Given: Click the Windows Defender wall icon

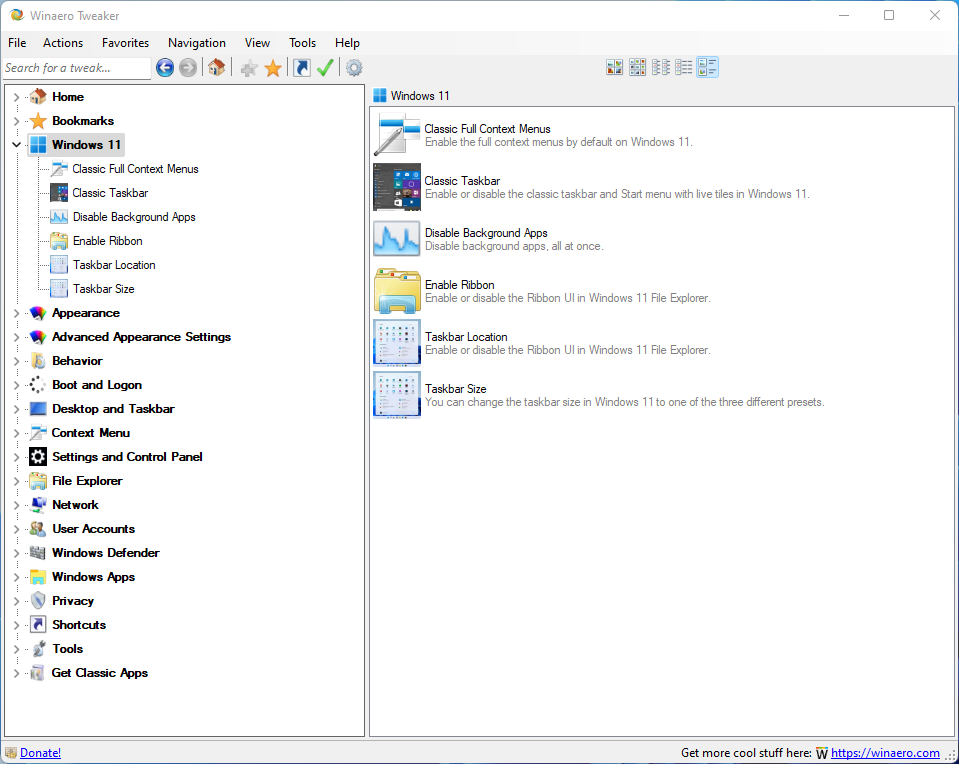Looking at the screenshot, I should click(38, 553).
